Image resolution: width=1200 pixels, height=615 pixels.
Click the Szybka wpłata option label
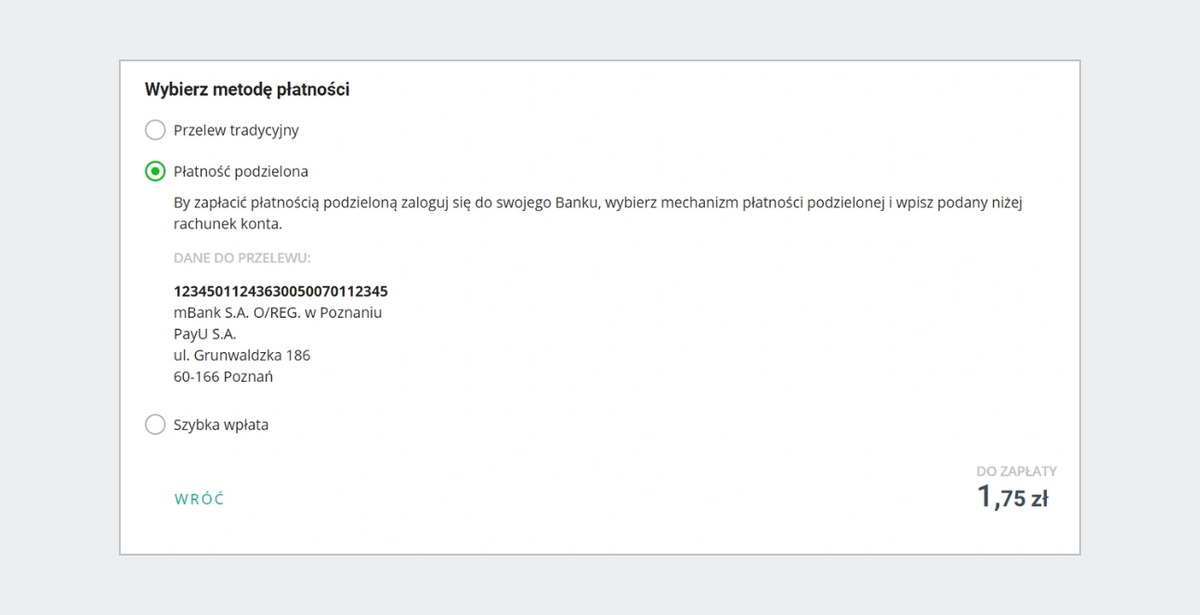[221, 425]
